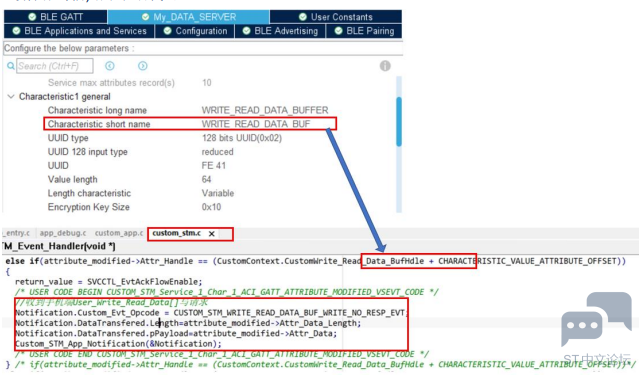Select Service max attributes record(s) row
The image size is (640, 375).
(111, 83)
